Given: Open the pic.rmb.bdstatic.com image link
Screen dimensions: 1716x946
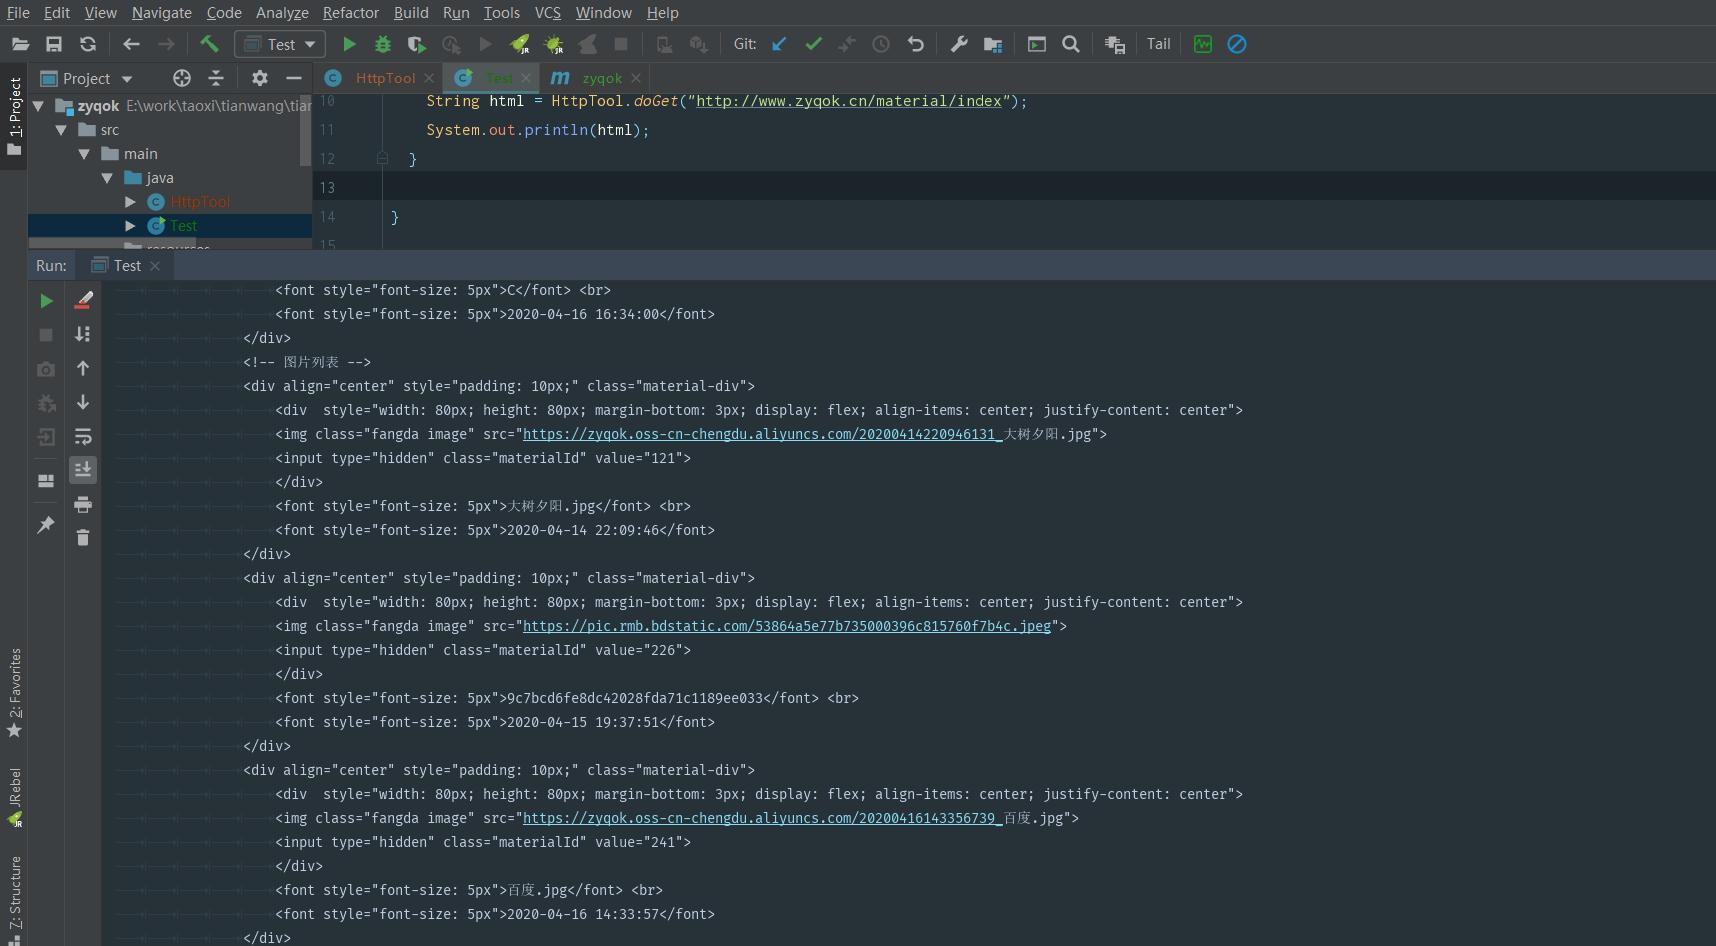Looking at the screenshot, I should (786, 626).
